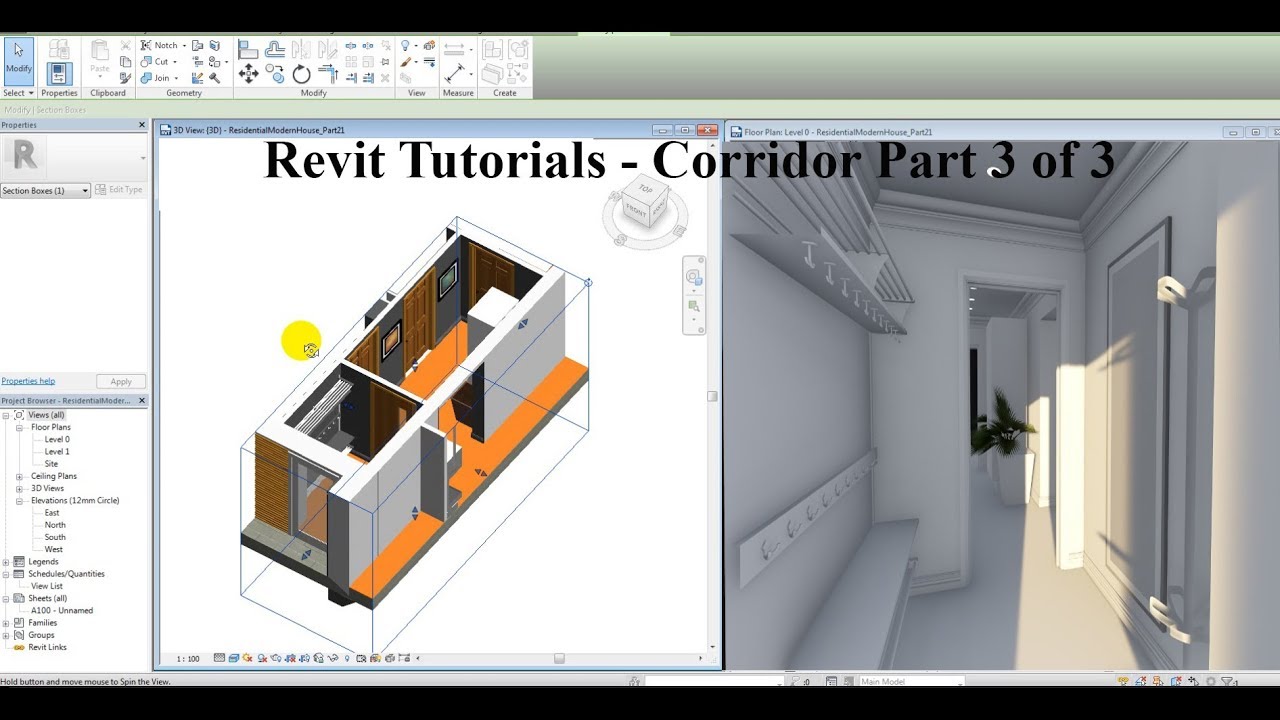Select the View List schedule
This screenshot has width=1280, height=720.
(47, 586)
